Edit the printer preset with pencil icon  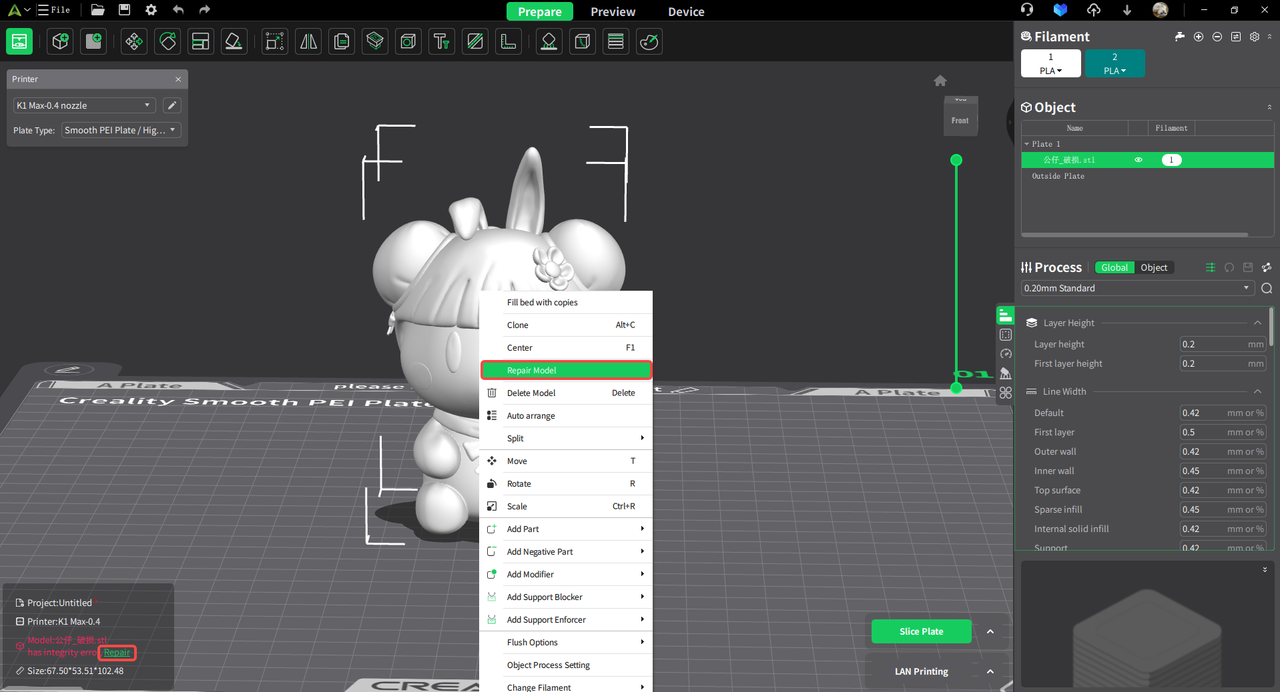[171, 105]
